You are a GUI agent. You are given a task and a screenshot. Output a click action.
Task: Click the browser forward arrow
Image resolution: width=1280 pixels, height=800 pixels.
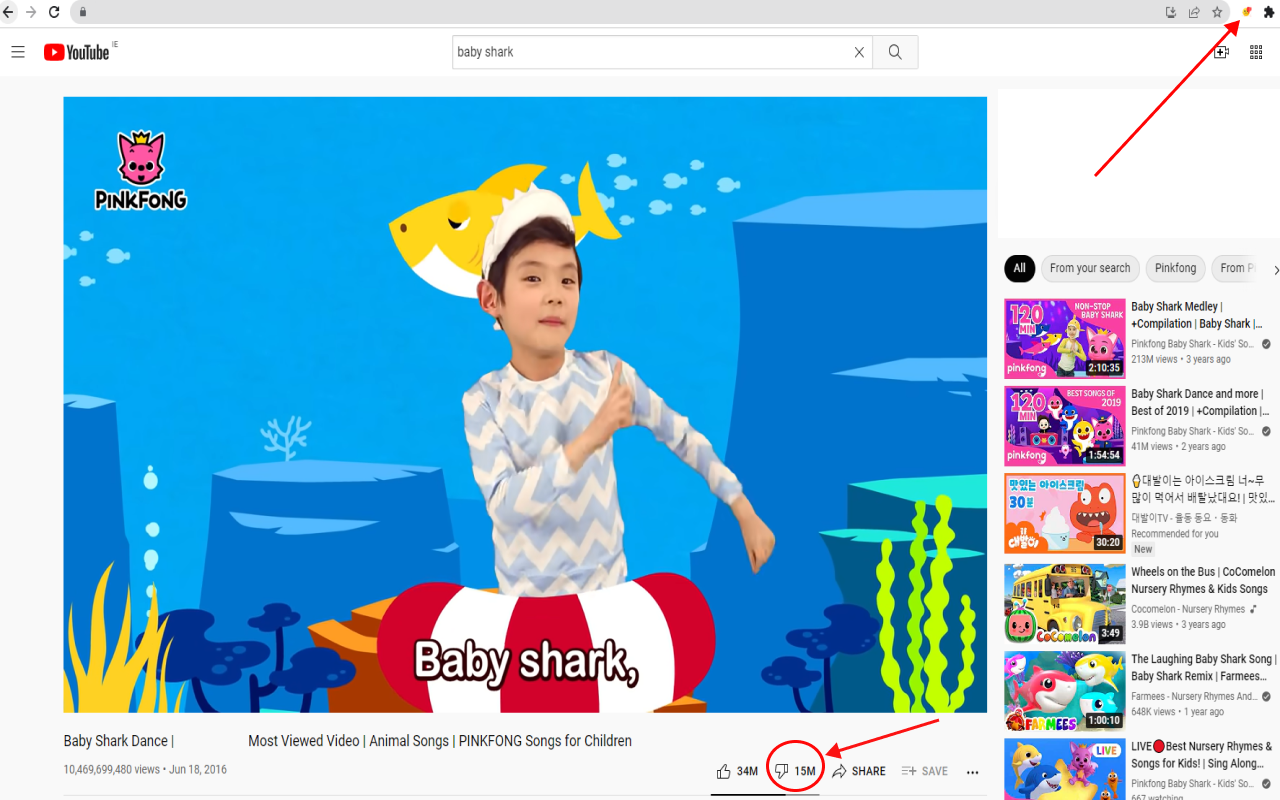pos(31,12)
